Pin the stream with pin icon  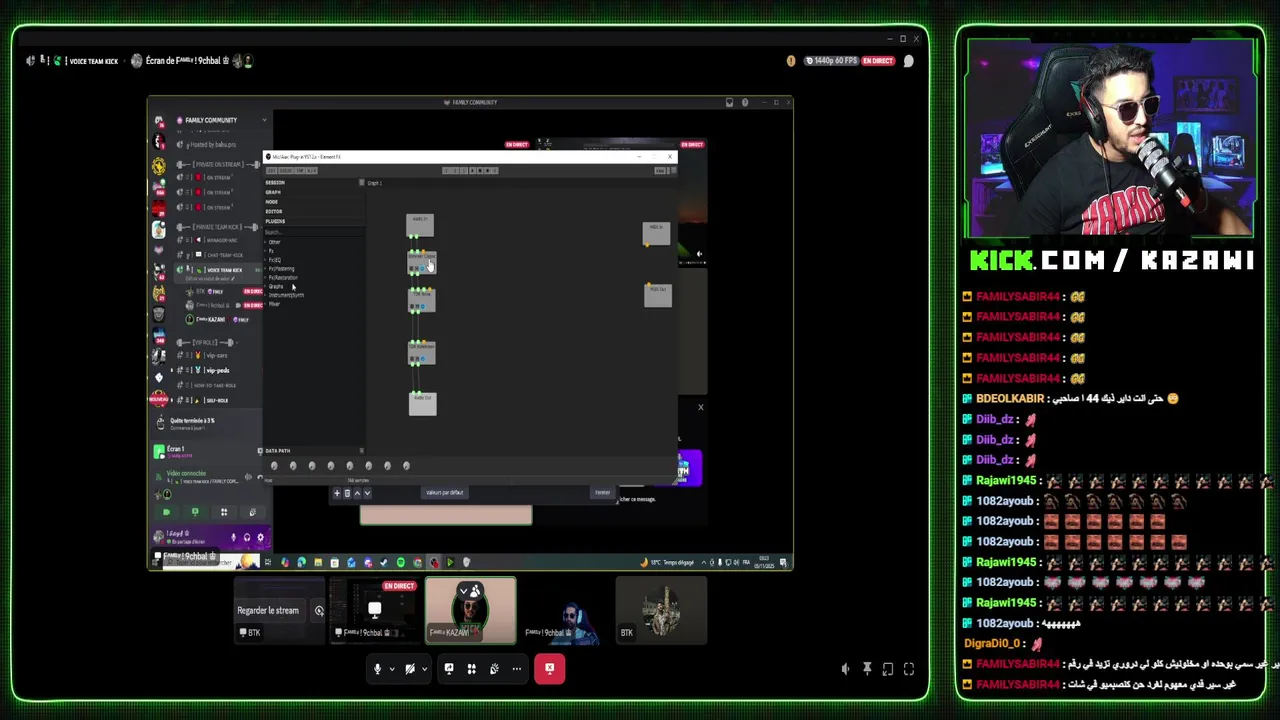click(867, 669)
